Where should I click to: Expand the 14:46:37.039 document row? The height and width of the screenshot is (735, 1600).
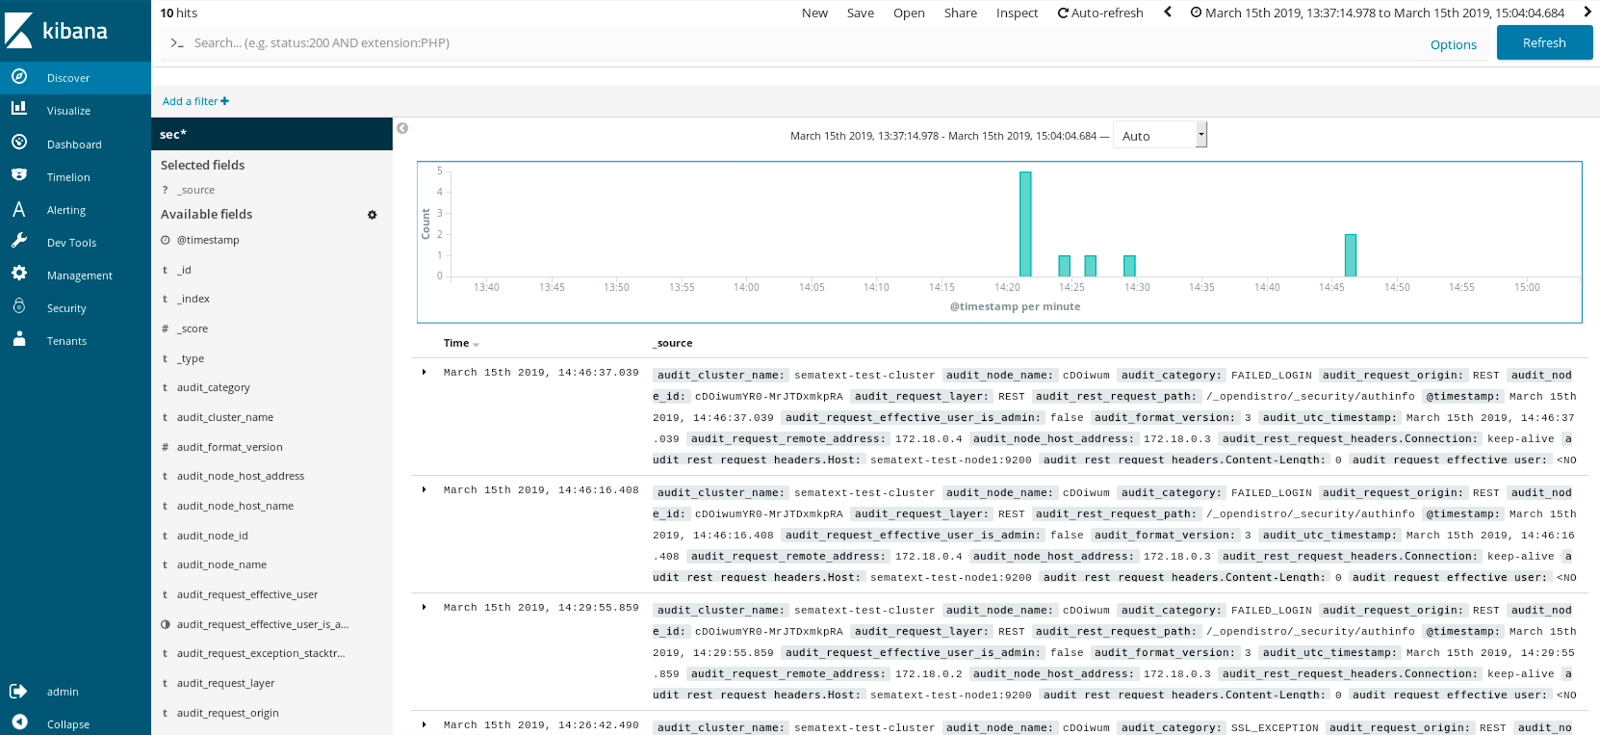click(x=424, y=373)
